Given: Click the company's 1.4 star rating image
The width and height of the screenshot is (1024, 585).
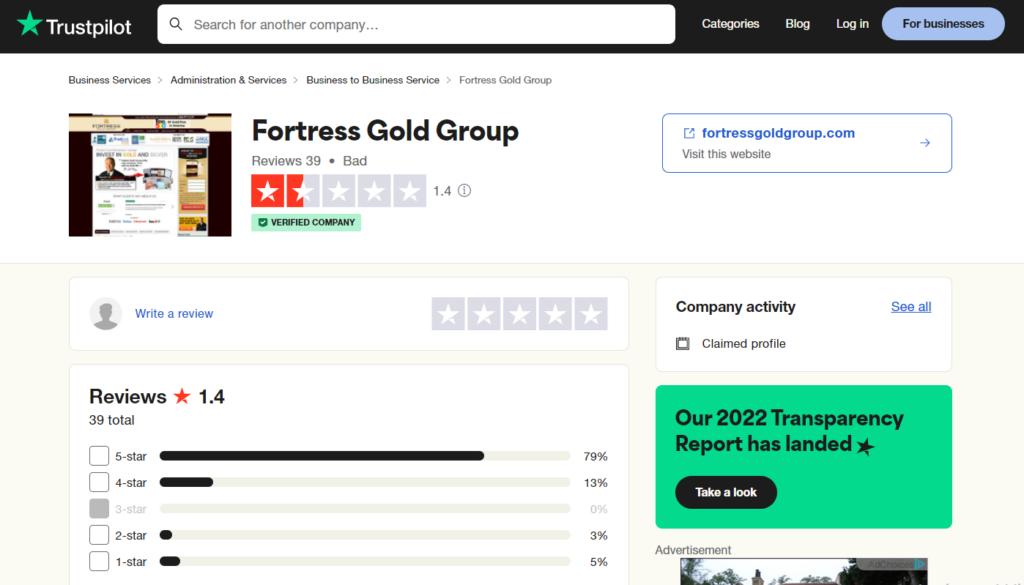Looking at the screenshot, I should (338, 191).
